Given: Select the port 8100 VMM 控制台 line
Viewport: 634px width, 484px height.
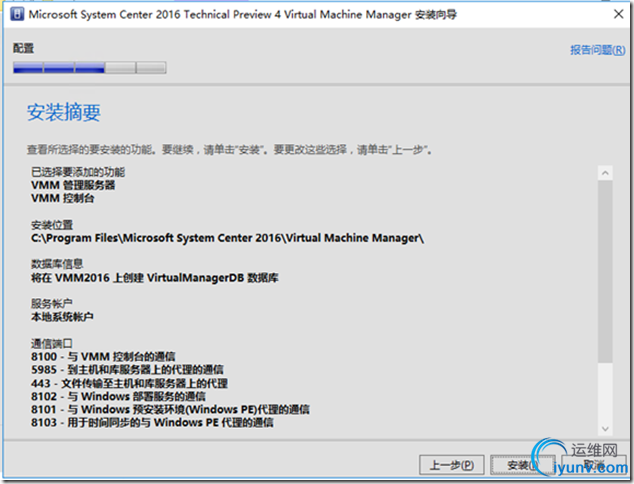Looking at the screenshot, I should tap(103, 357).
